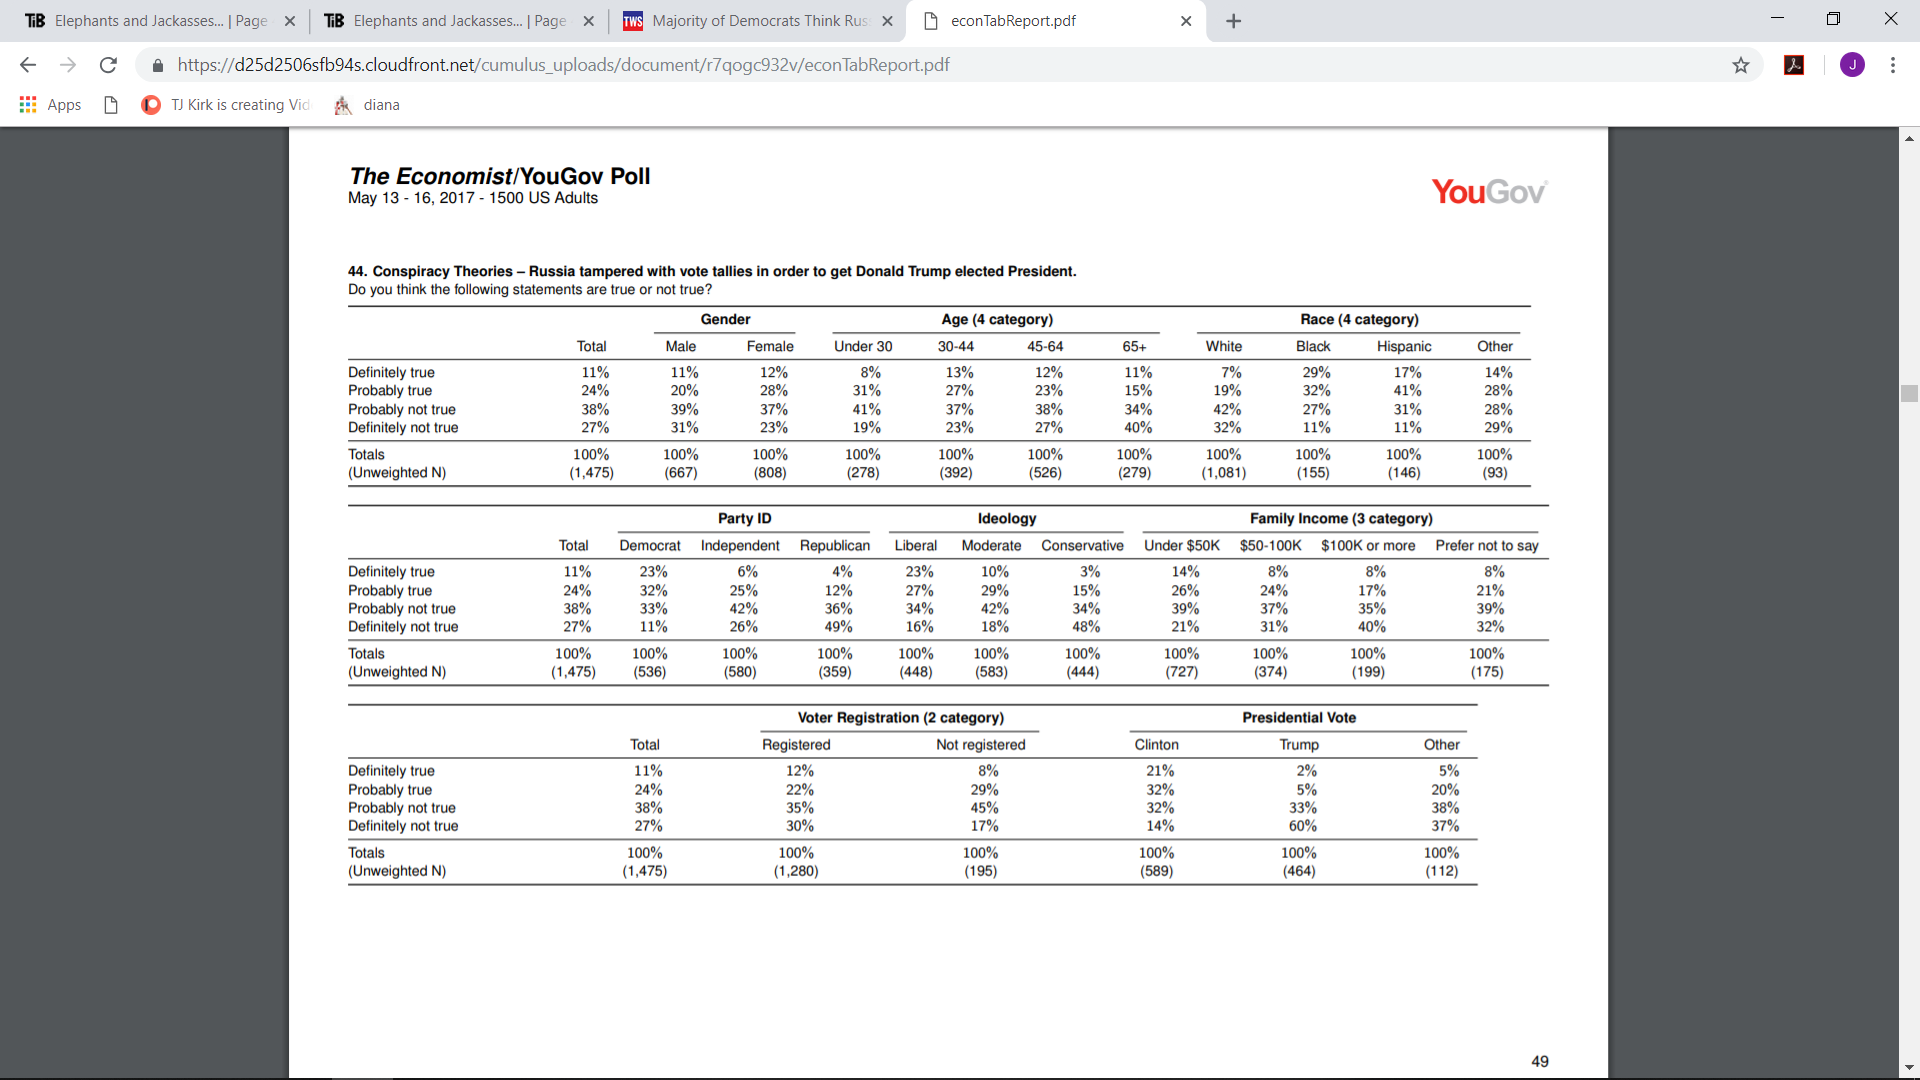Click the Republican column label
1920x1080 pixels.
coord(835,545)
